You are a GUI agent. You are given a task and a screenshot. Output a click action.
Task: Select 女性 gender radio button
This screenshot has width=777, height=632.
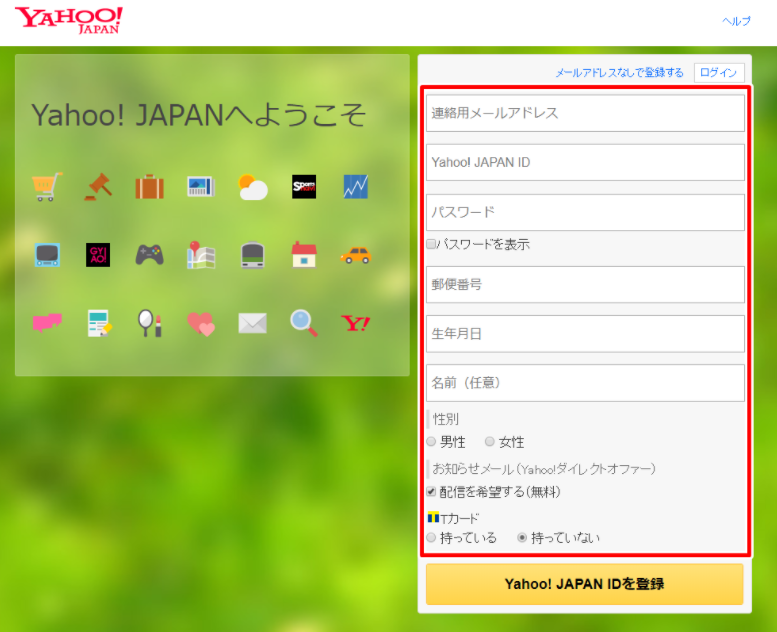(490, 441)
